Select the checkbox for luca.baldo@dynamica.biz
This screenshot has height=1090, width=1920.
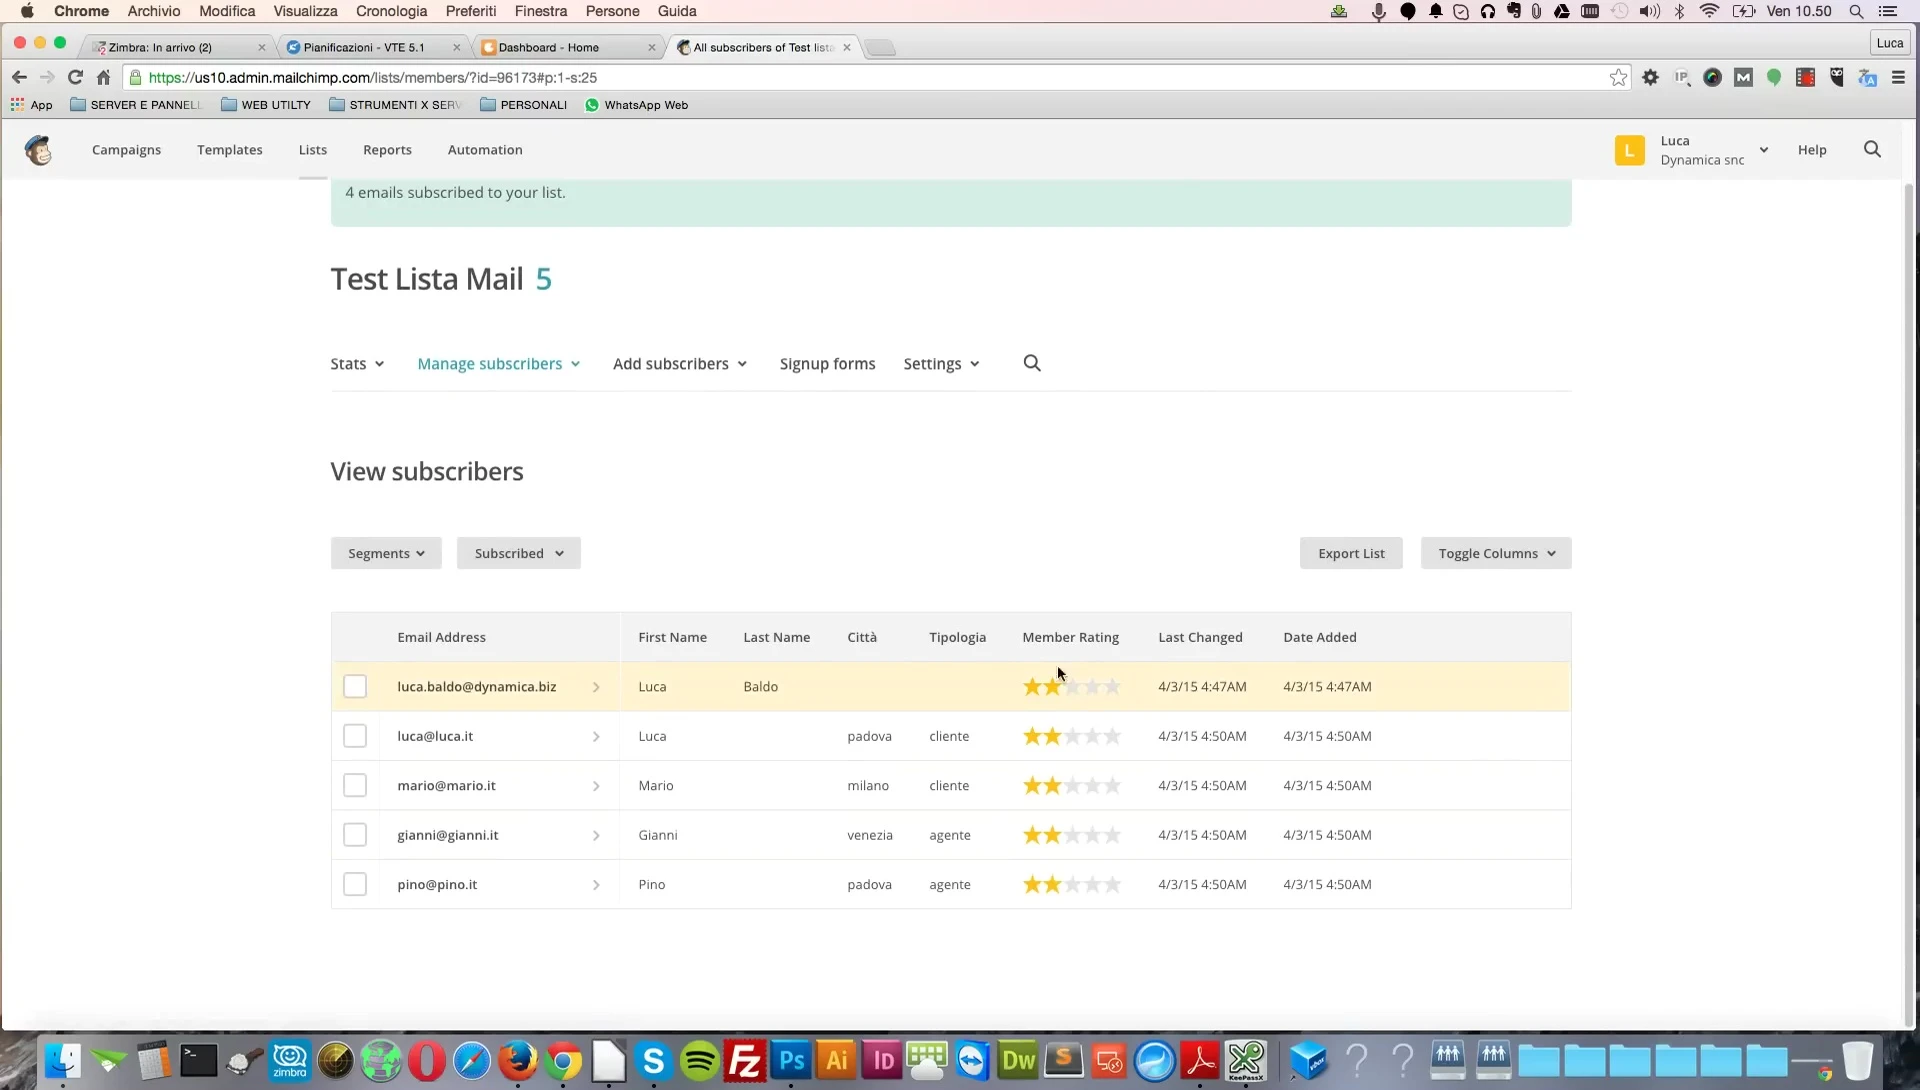(x=355, y=686)
